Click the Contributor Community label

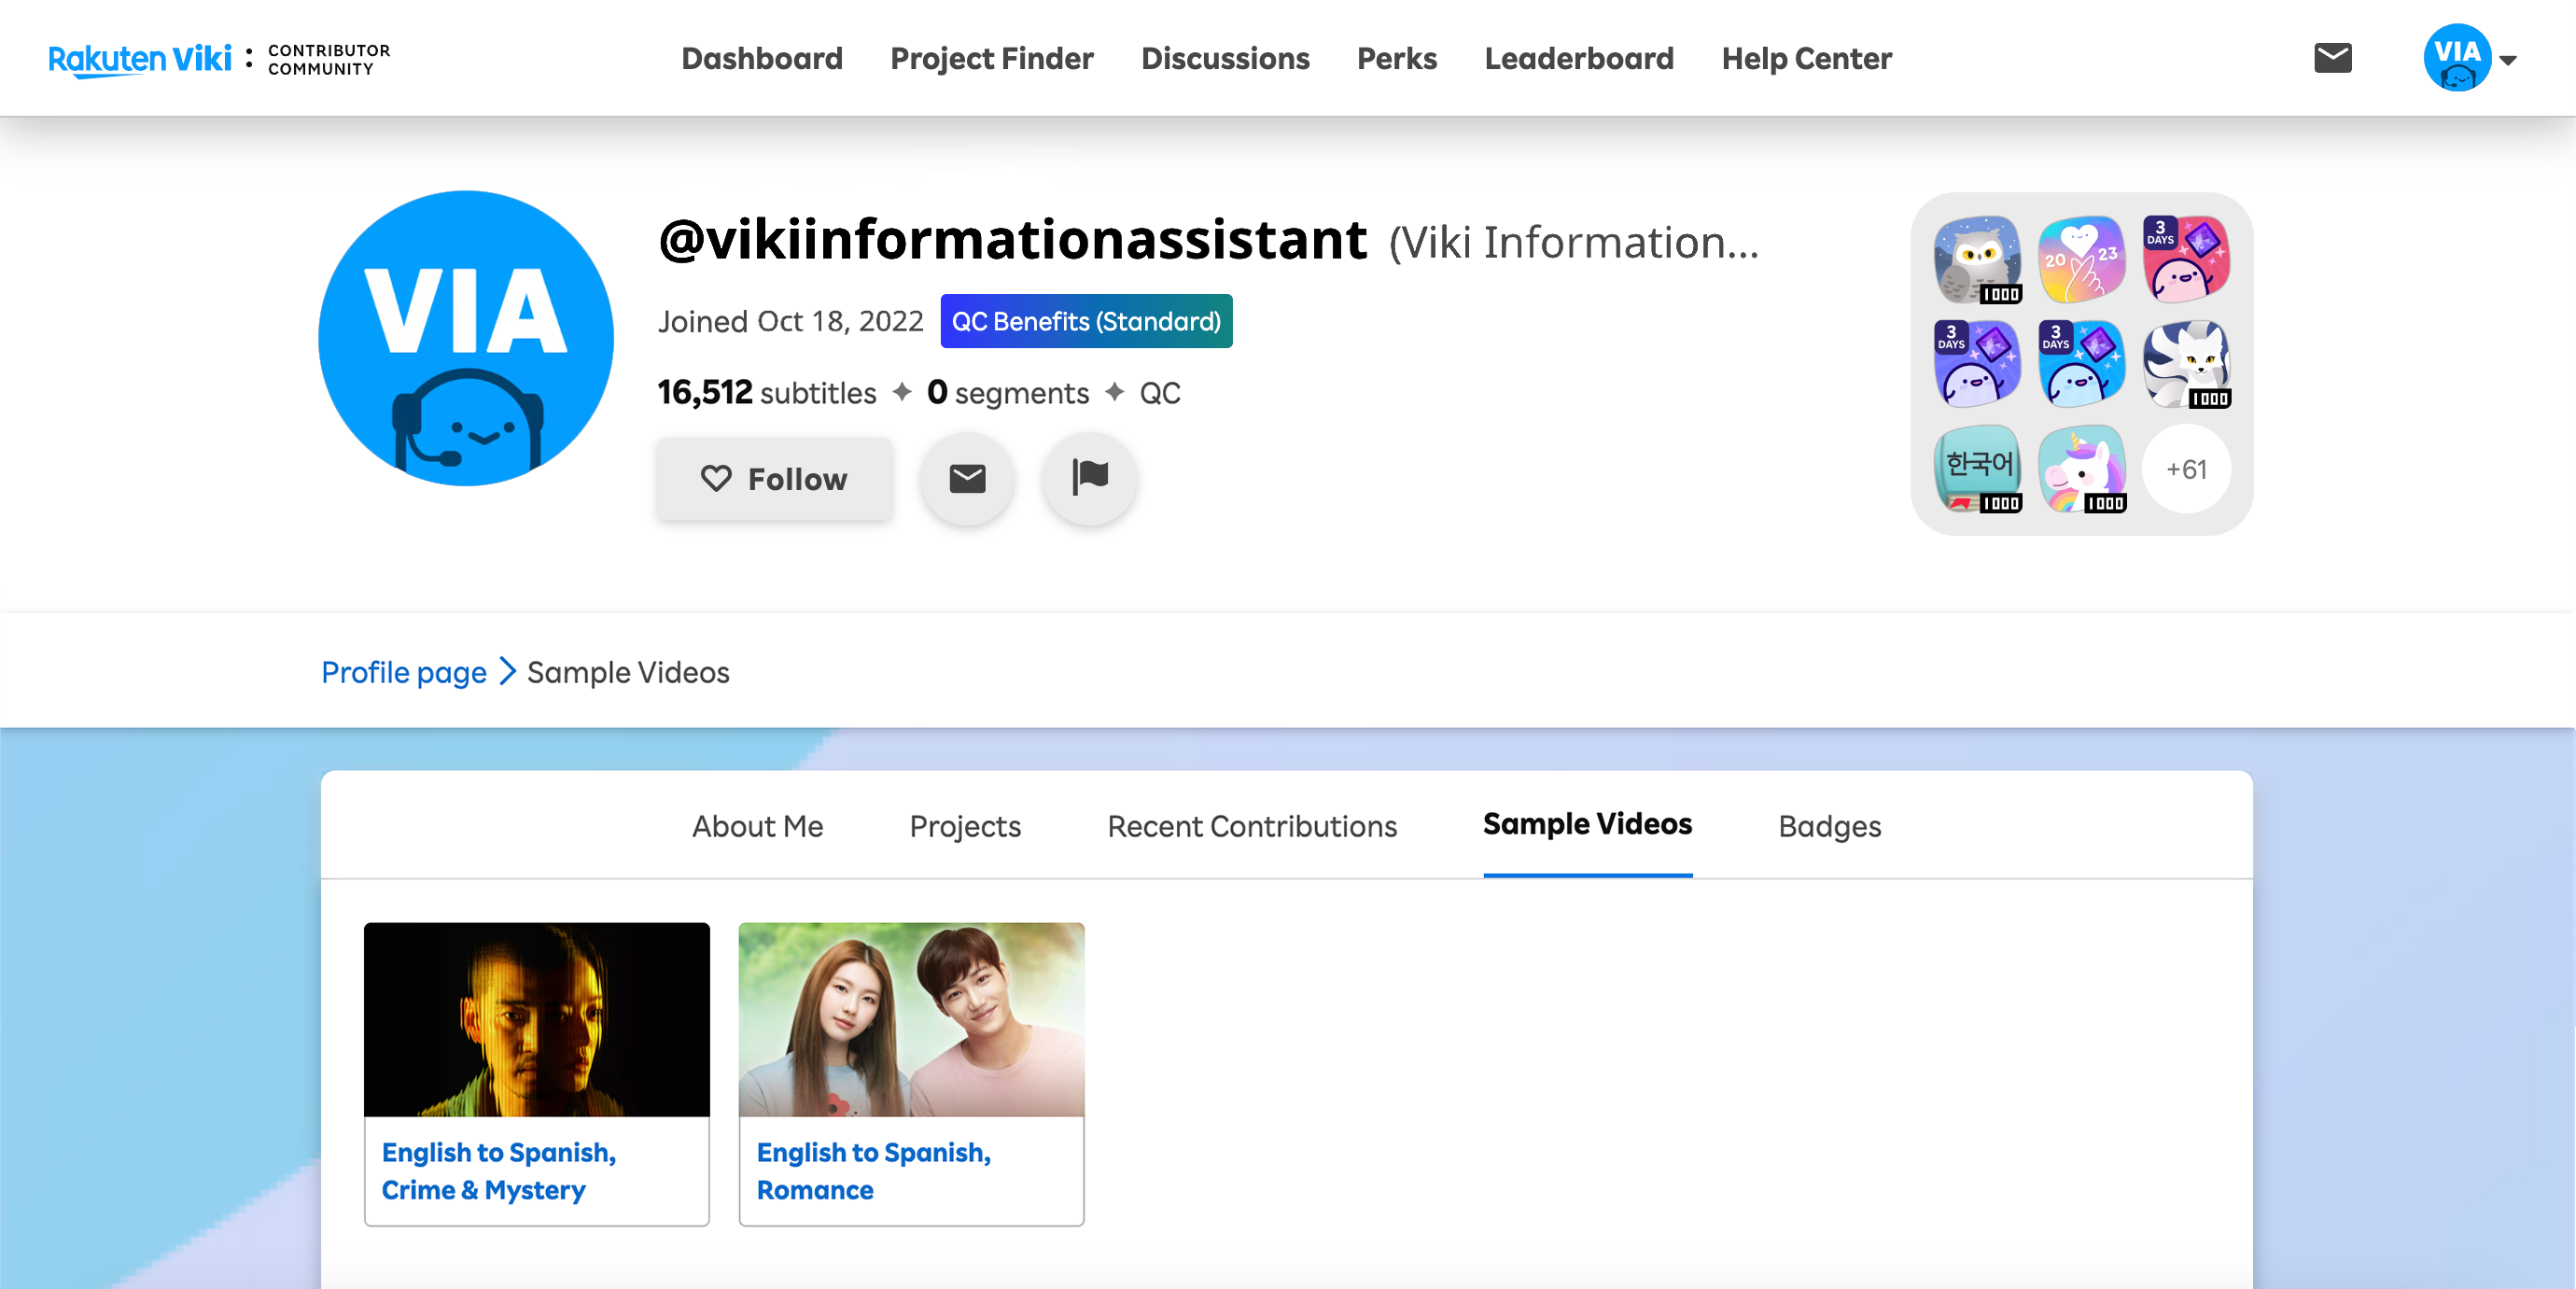(x=329, y=59)
